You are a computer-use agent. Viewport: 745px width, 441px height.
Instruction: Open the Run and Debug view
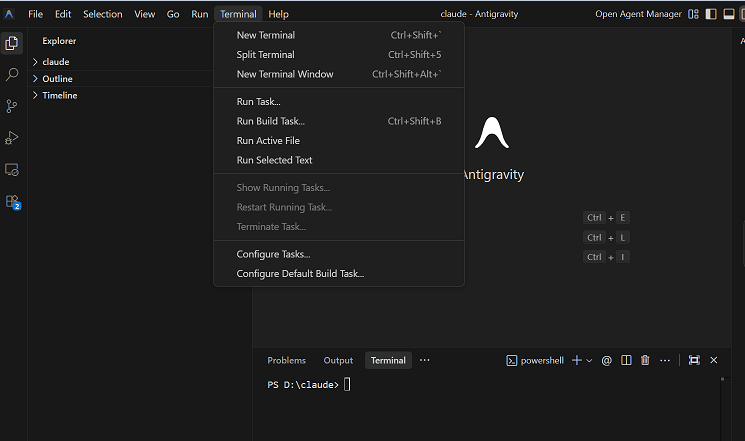(x=11, y=138)
